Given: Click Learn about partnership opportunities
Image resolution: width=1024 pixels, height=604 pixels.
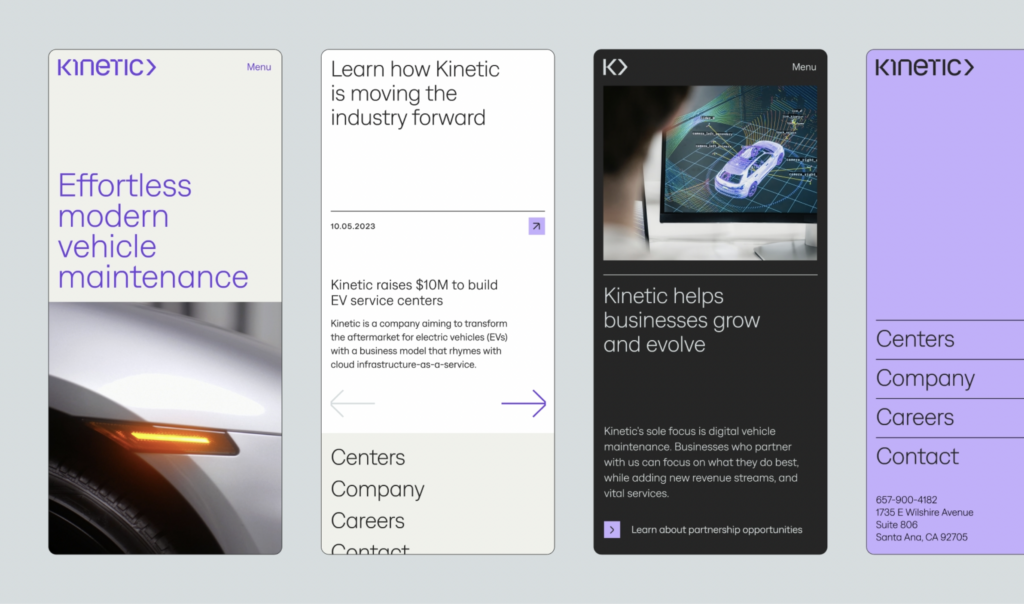Looking at the screenshot, I should tap(715, 529).
